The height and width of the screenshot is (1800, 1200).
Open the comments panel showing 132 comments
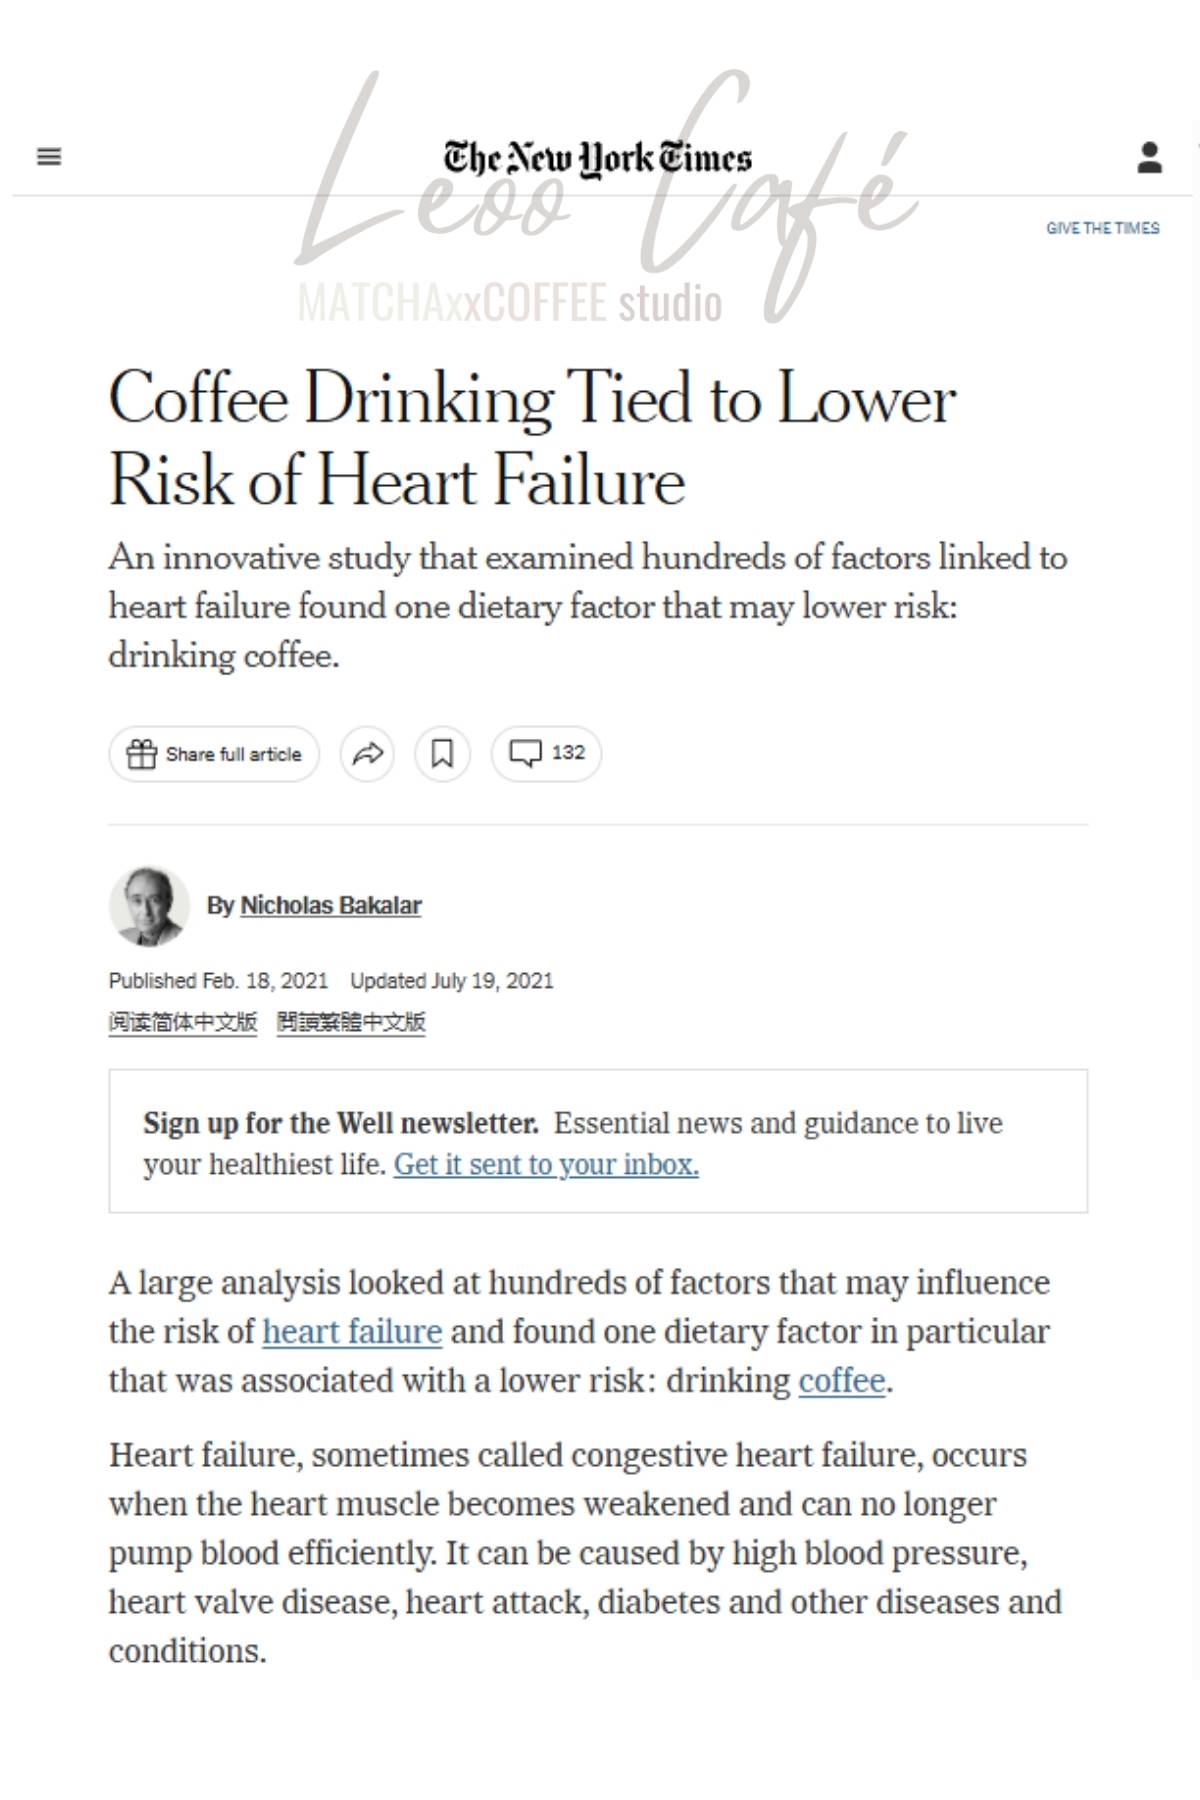tap(545, 754)
